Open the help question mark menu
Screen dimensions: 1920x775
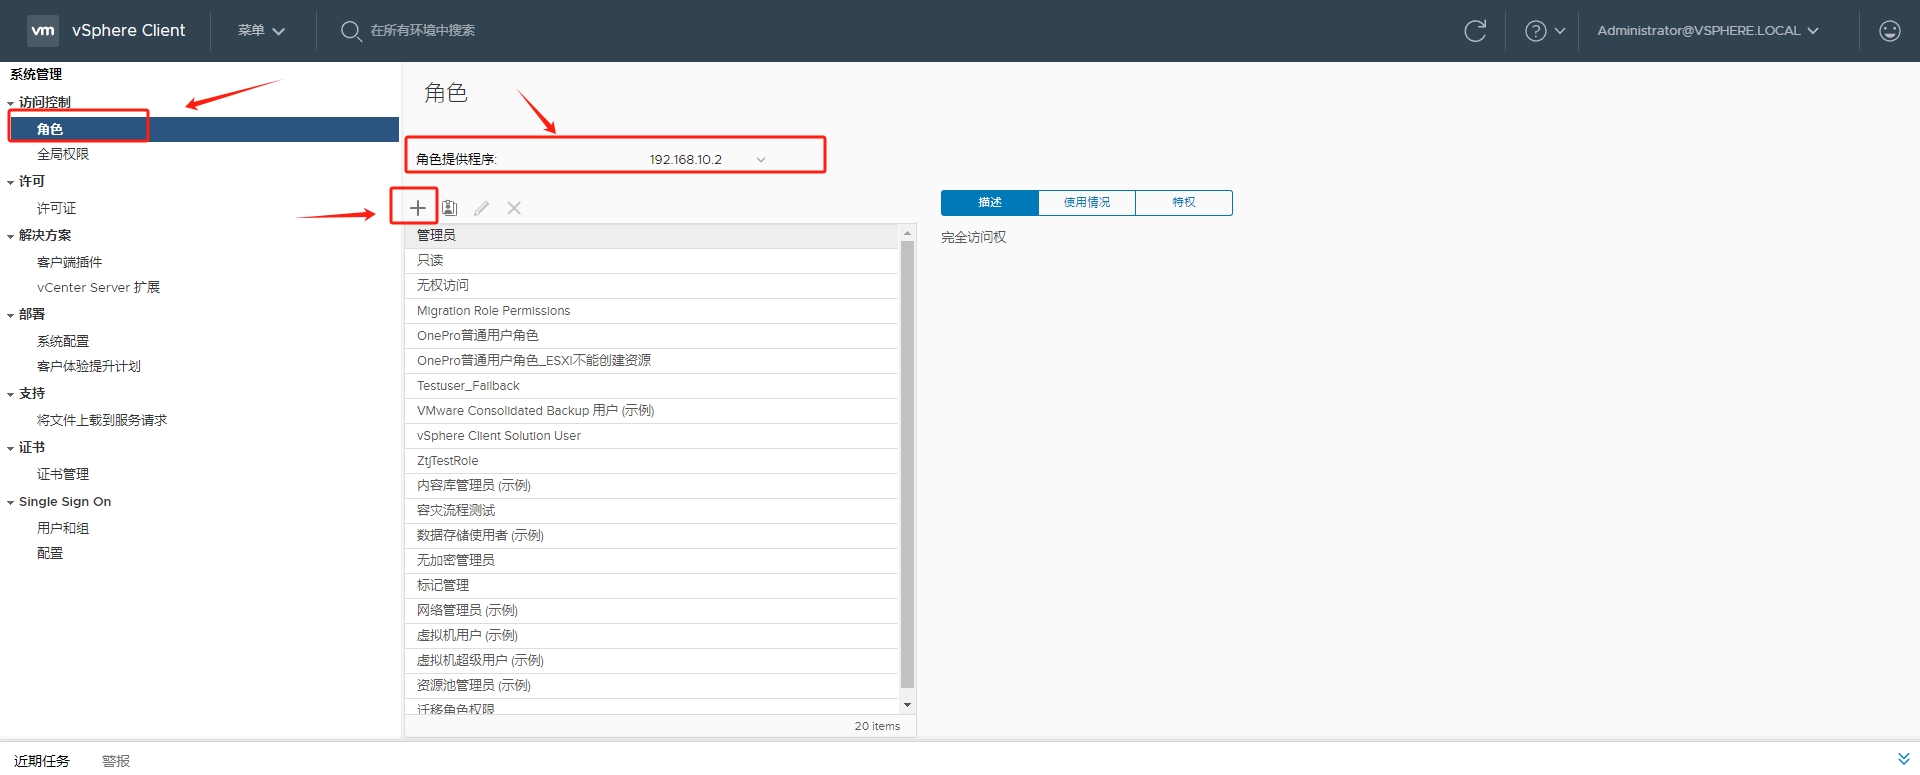(1545, 31)
